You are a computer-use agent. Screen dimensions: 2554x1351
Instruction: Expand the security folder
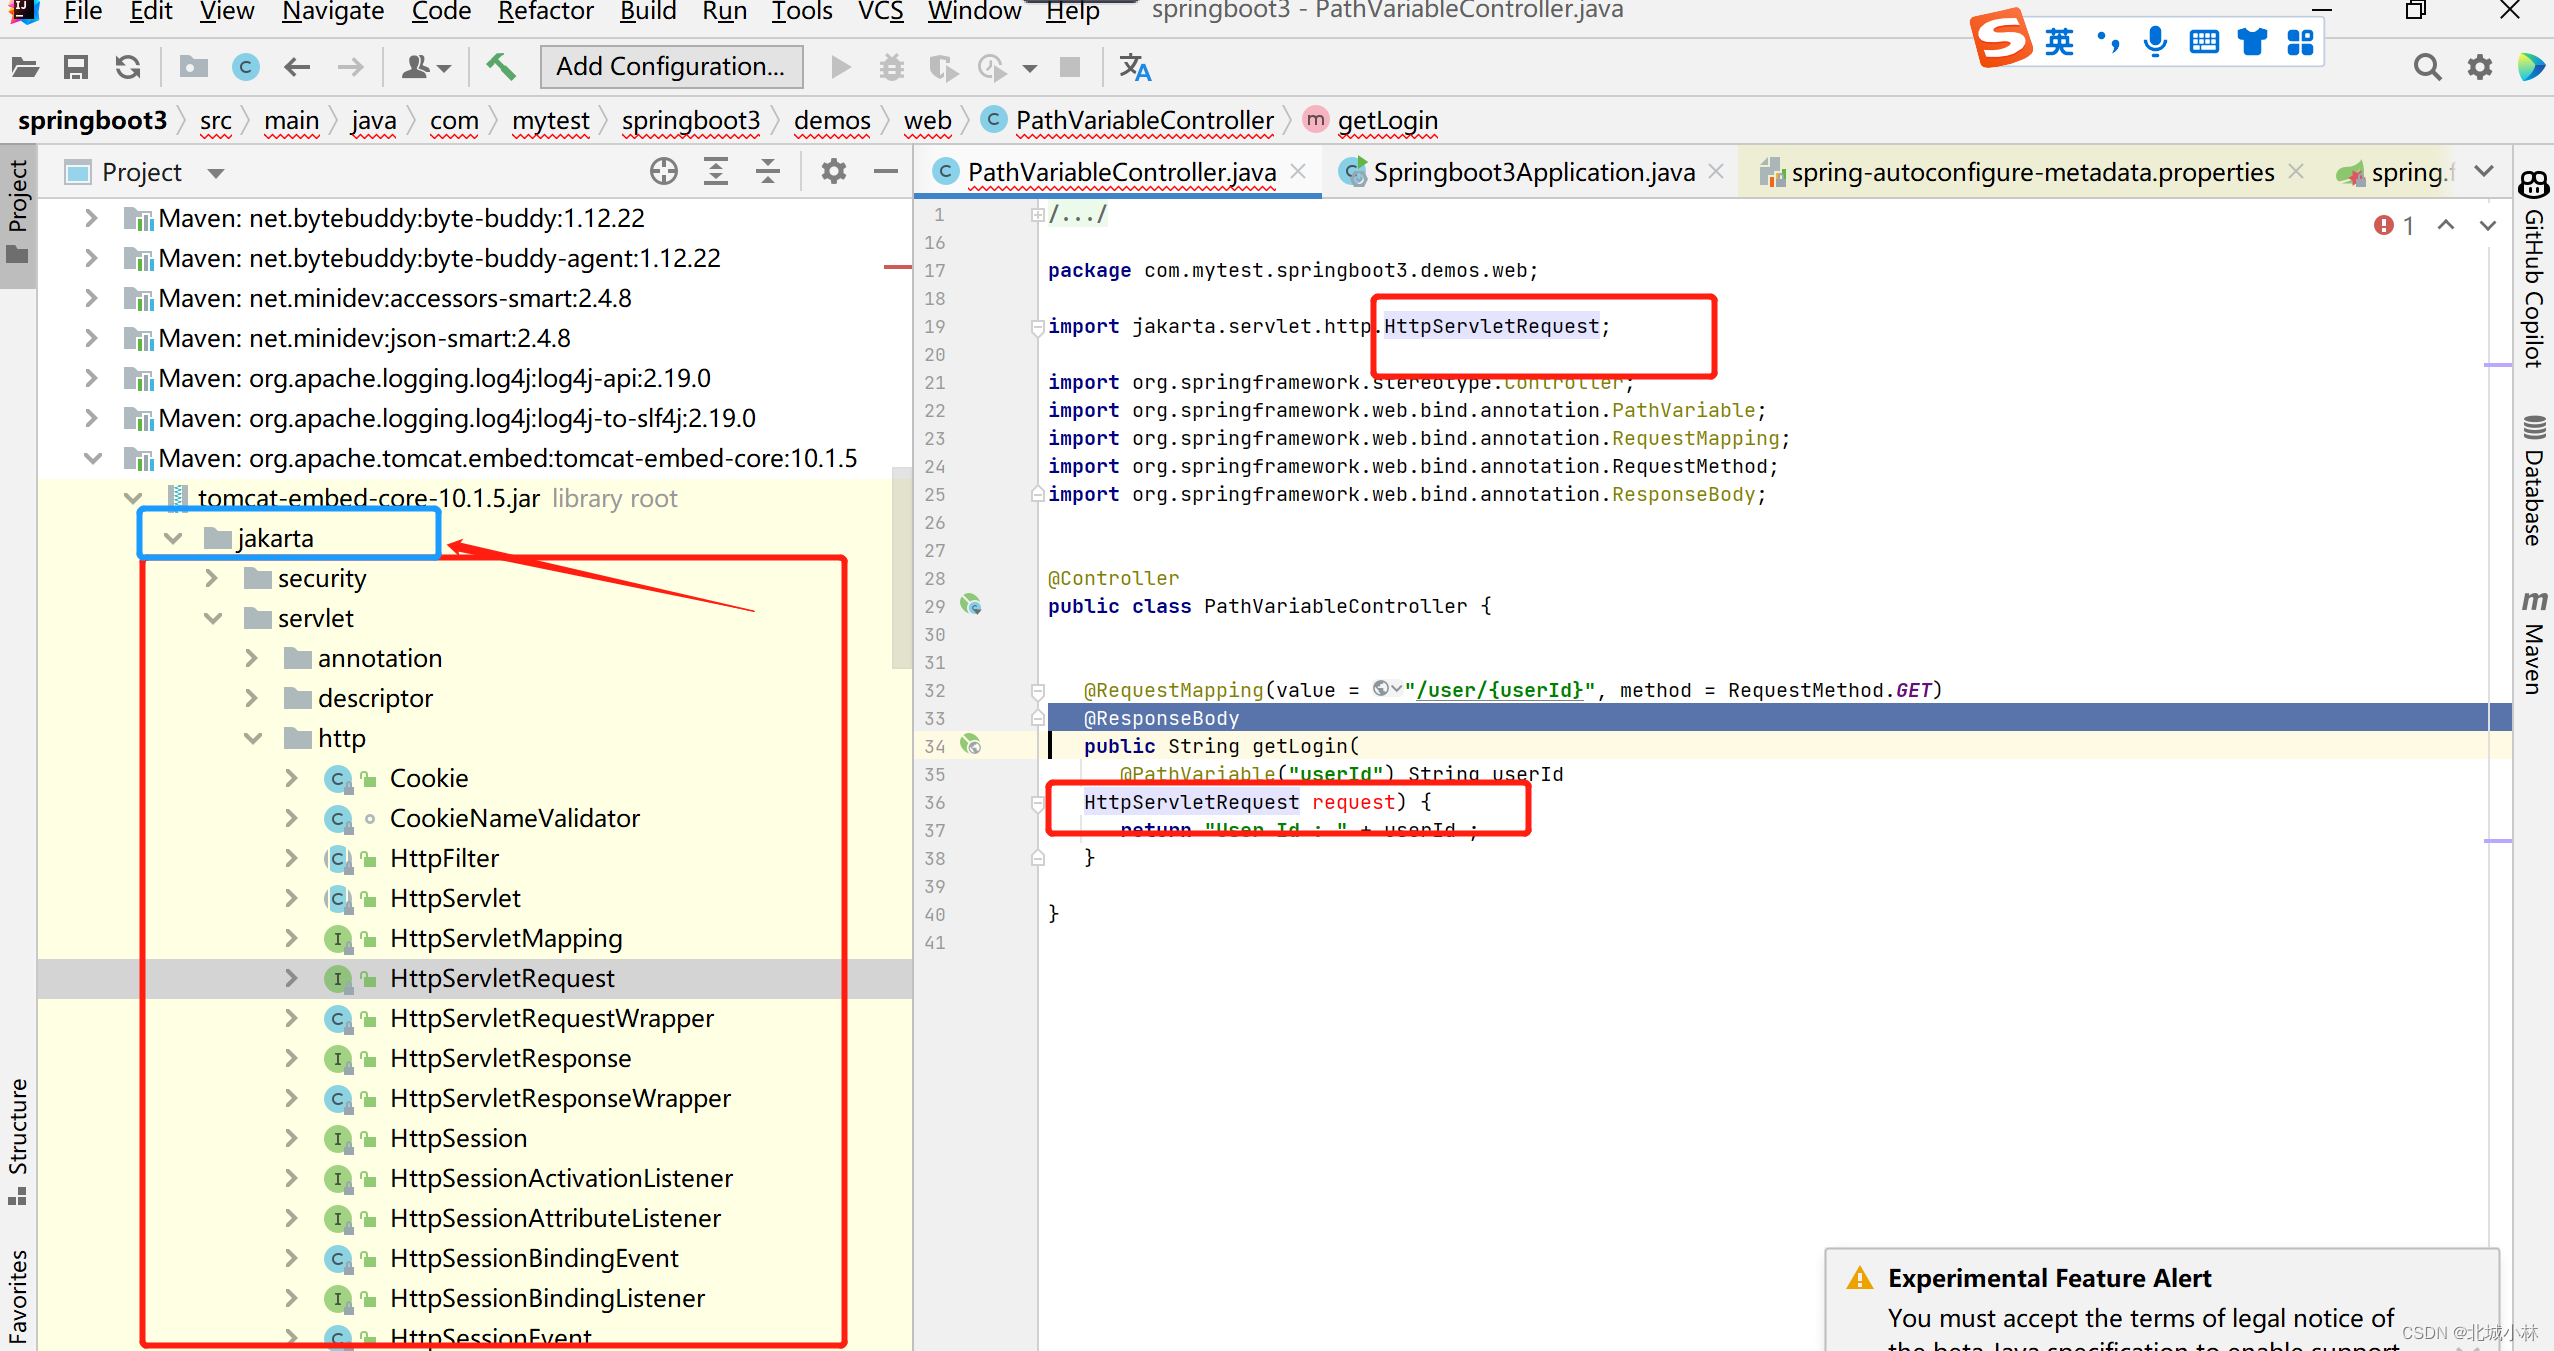pyautogui.click(x=211, y=578)
